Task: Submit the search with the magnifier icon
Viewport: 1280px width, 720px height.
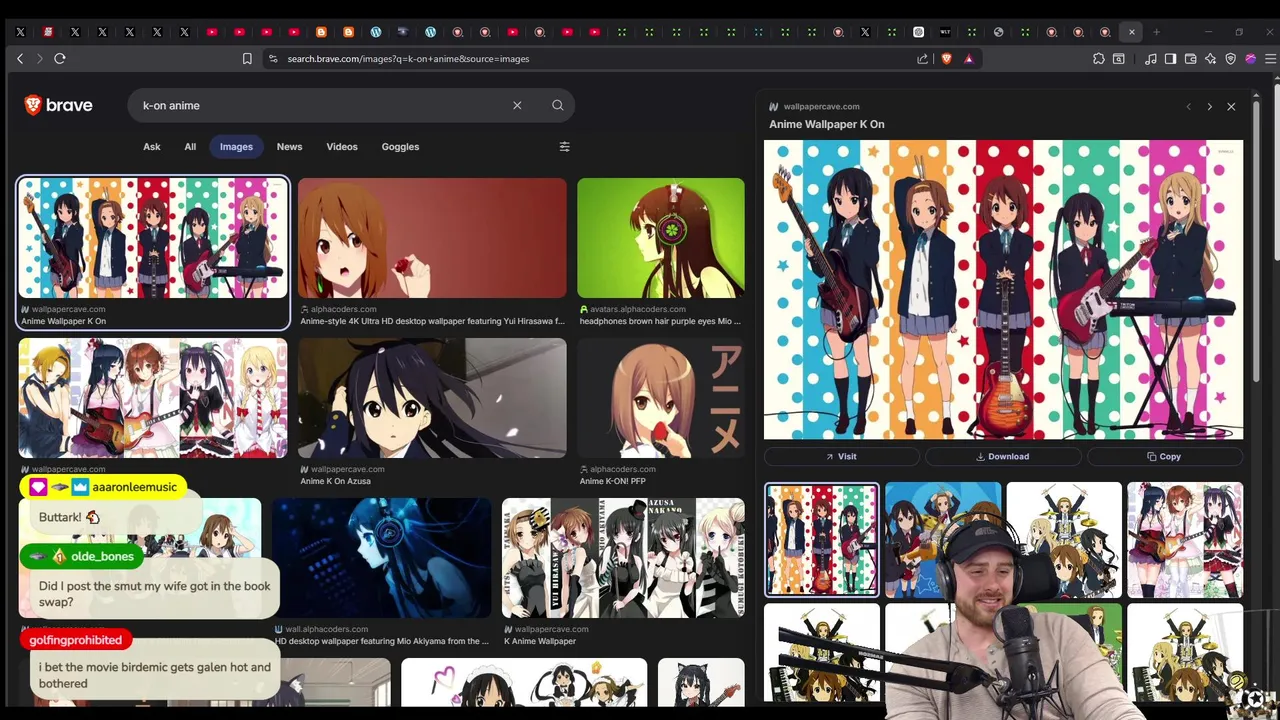Action: 557,105
